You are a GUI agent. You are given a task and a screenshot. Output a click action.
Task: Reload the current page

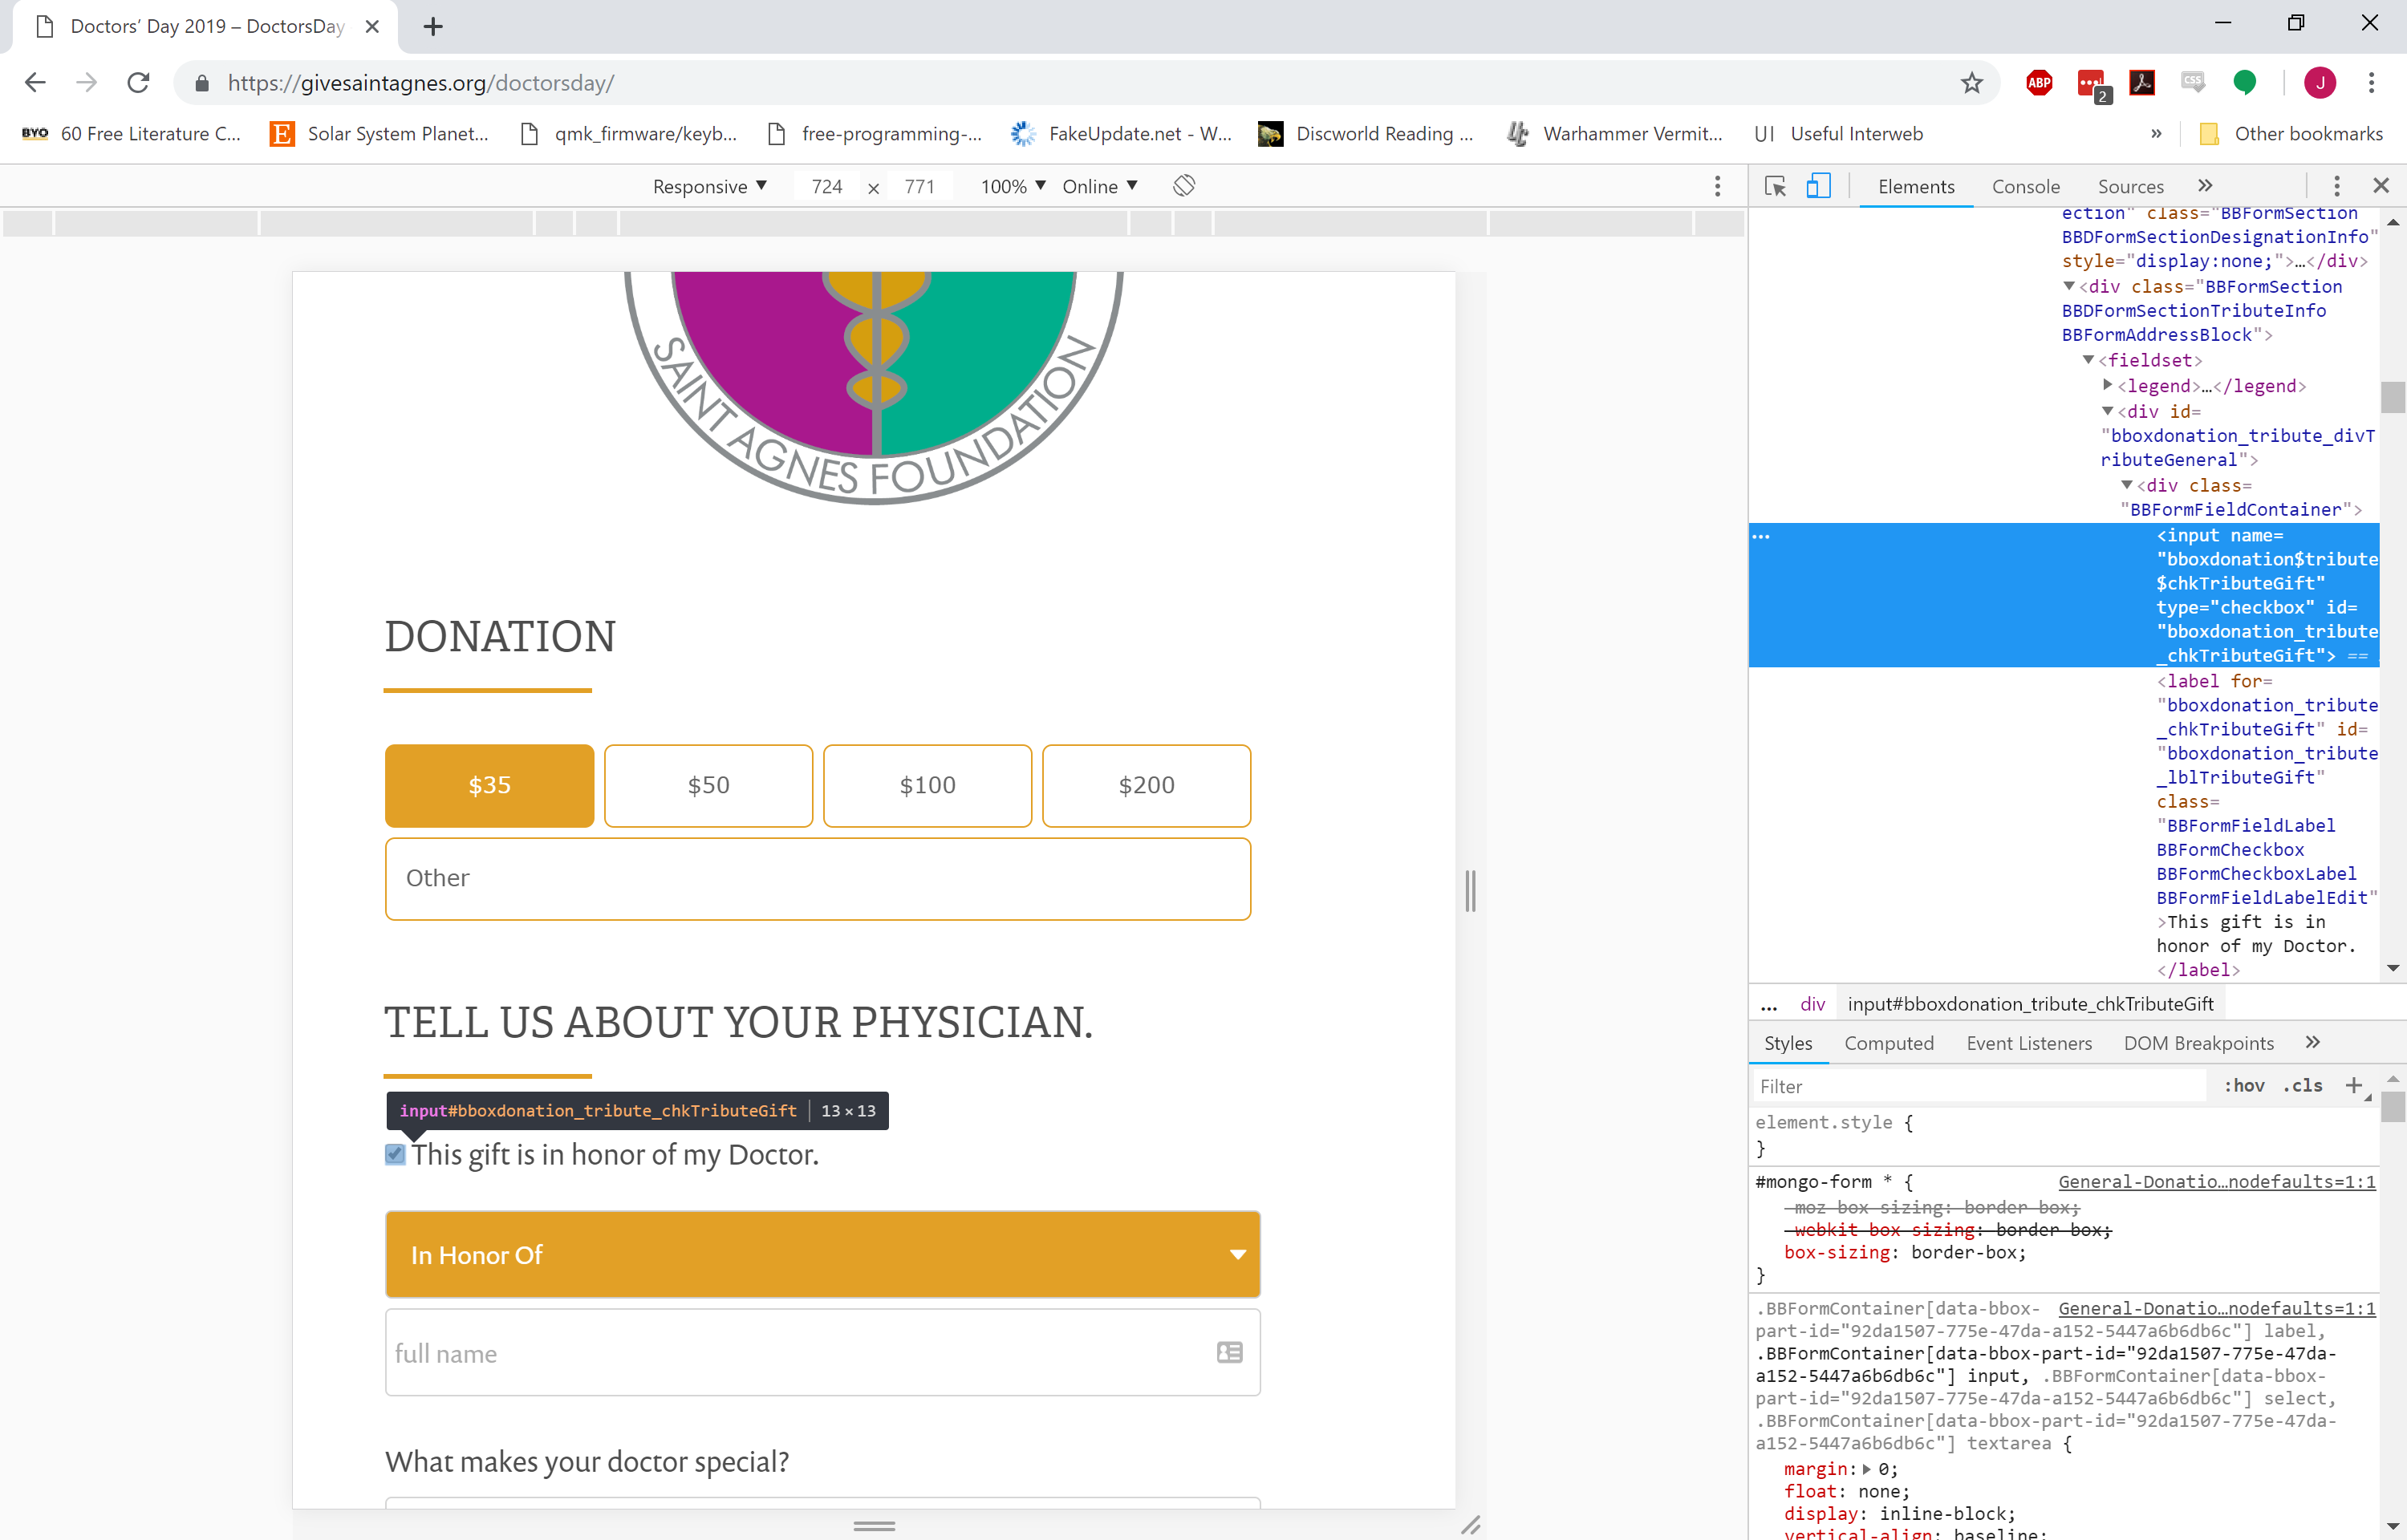tap(139, 83)
